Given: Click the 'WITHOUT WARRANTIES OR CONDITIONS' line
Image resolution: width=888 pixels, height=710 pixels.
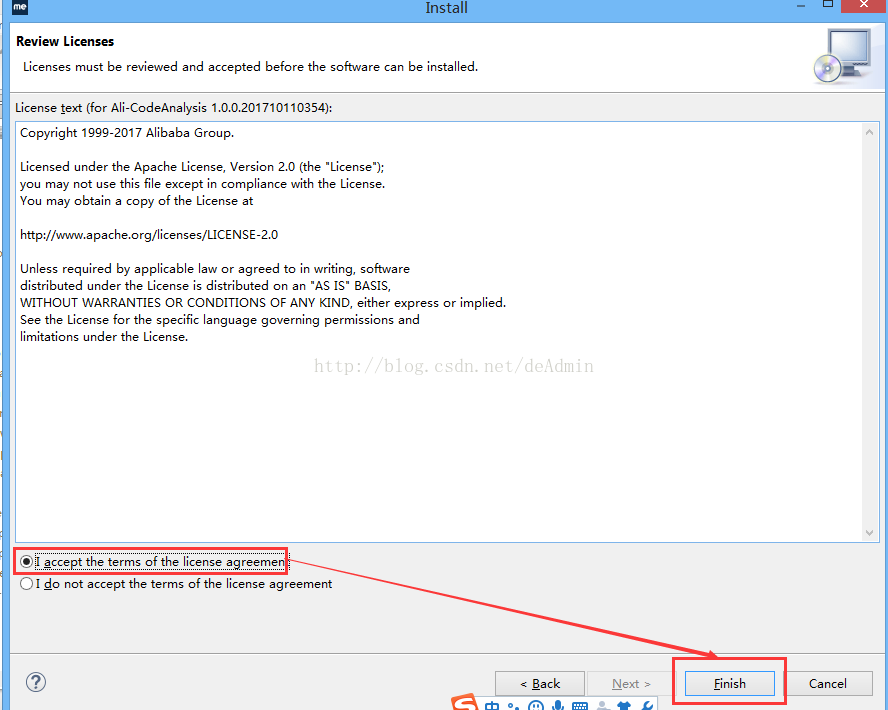Looking at the screenshot, I should tap(263, 303).
